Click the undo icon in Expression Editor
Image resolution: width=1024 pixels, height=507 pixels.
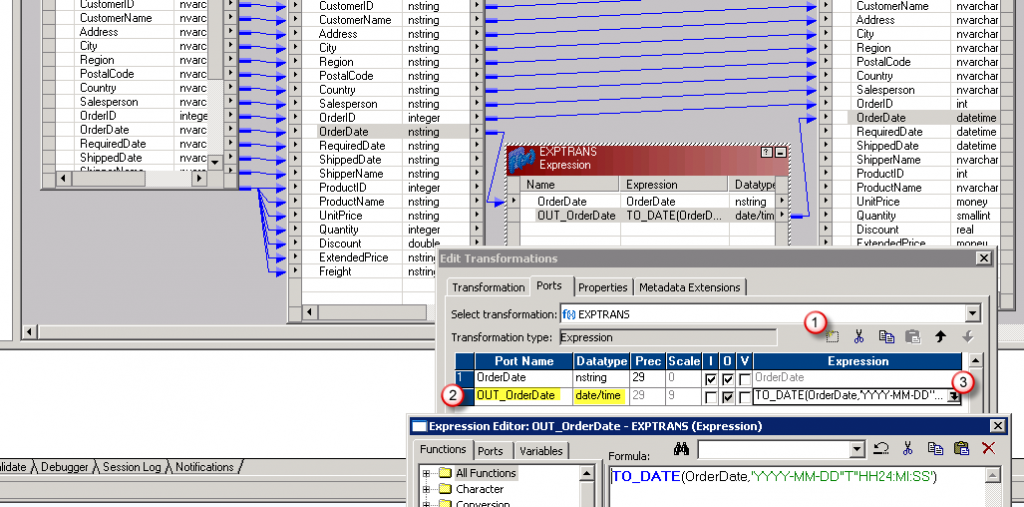point(881,449)
